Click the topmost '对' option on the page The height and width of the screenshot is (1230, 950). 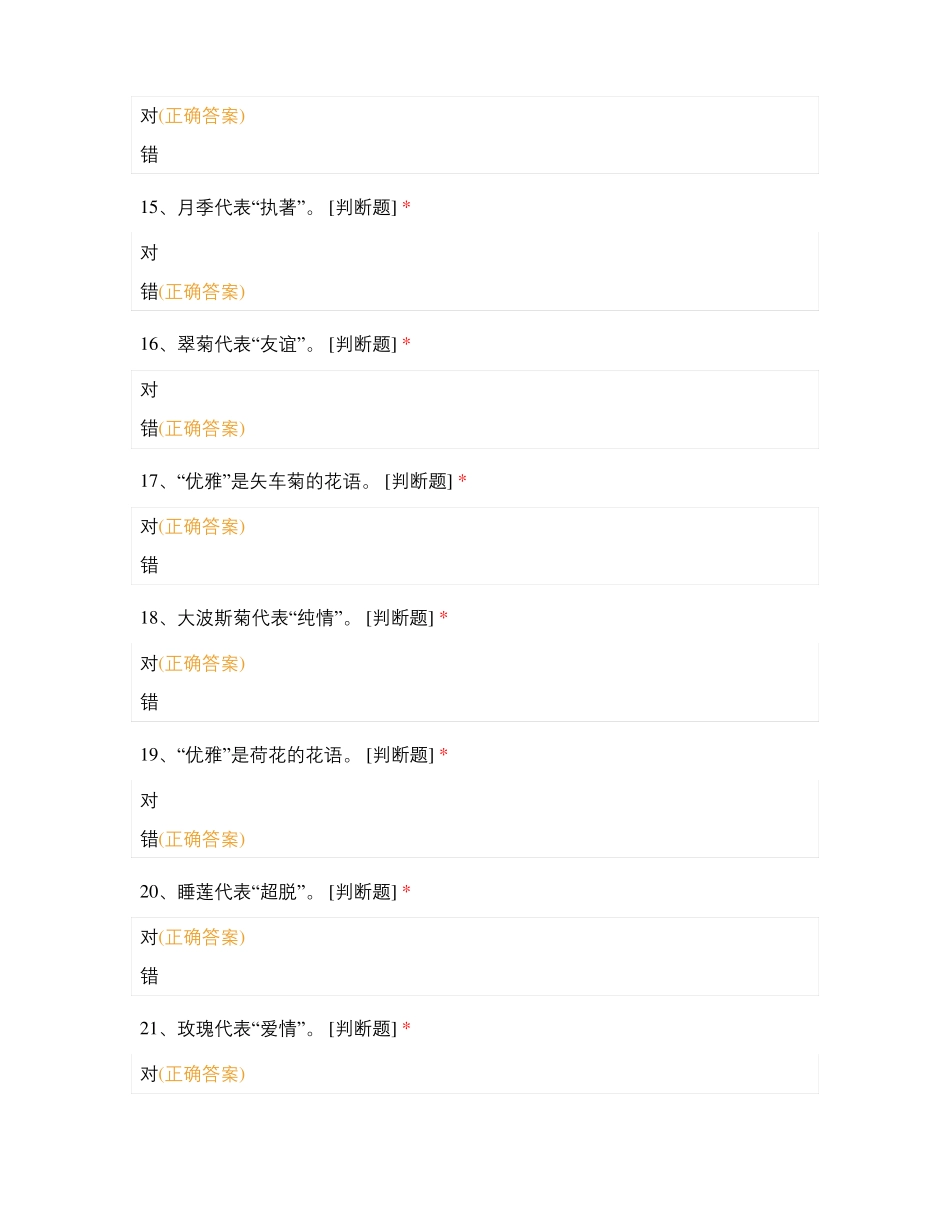tap(149, 116)
